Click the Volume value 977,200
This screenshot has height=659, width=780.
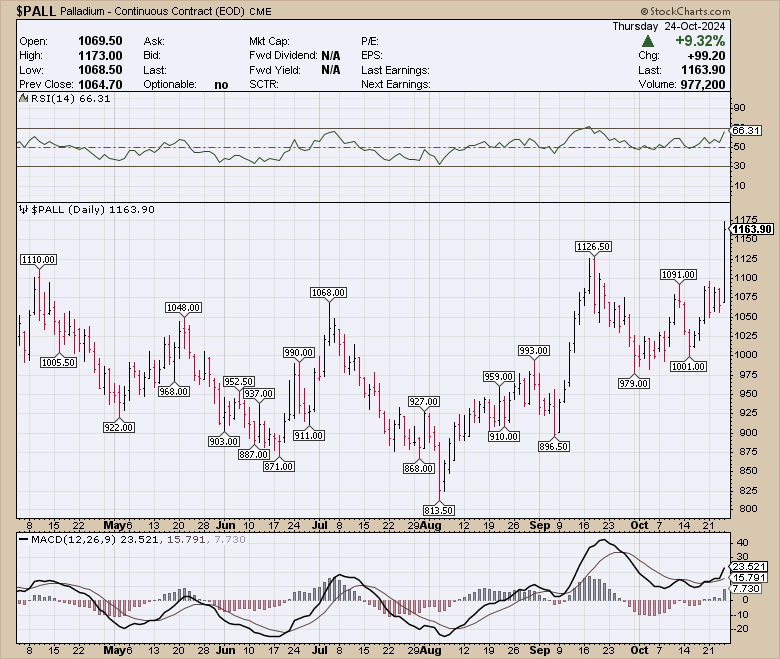pos(702,85)
